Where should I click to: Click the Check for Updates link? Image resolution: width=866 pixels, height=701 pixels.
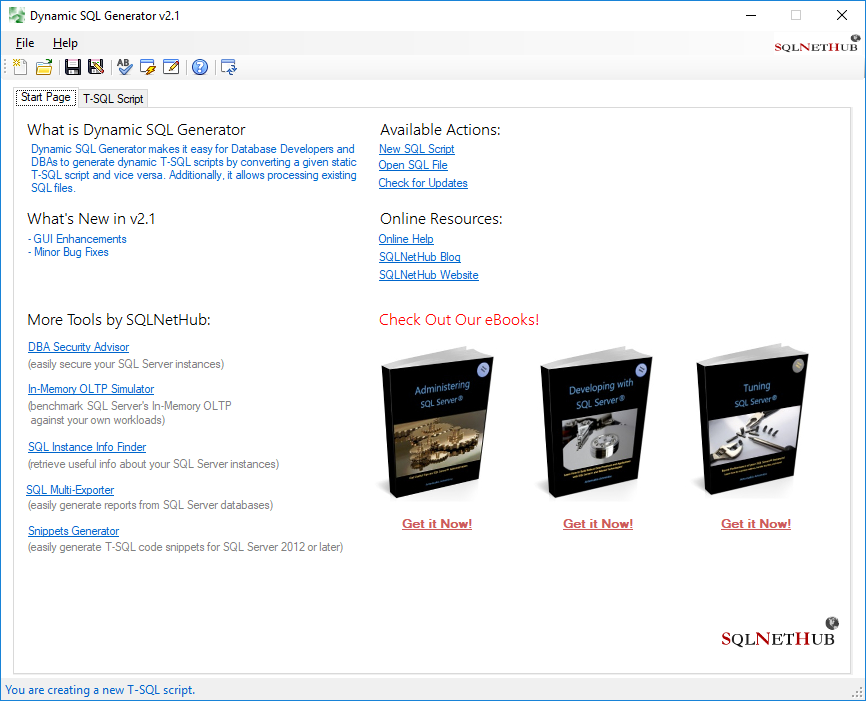(x=423, y=183)
